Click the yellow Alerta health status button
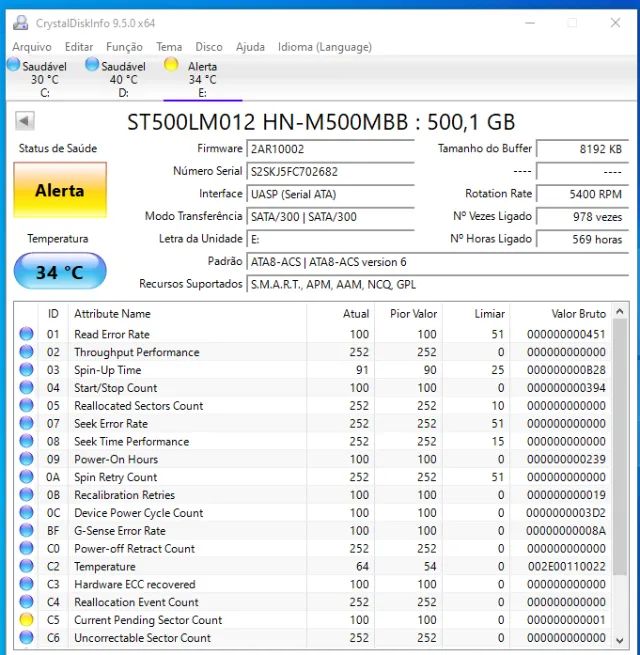 (60, 190)
